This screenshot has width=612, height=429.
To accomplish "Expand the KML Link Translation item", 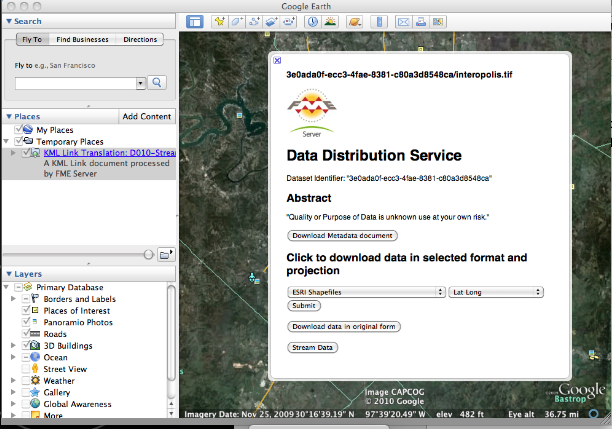I will point(13,153).
